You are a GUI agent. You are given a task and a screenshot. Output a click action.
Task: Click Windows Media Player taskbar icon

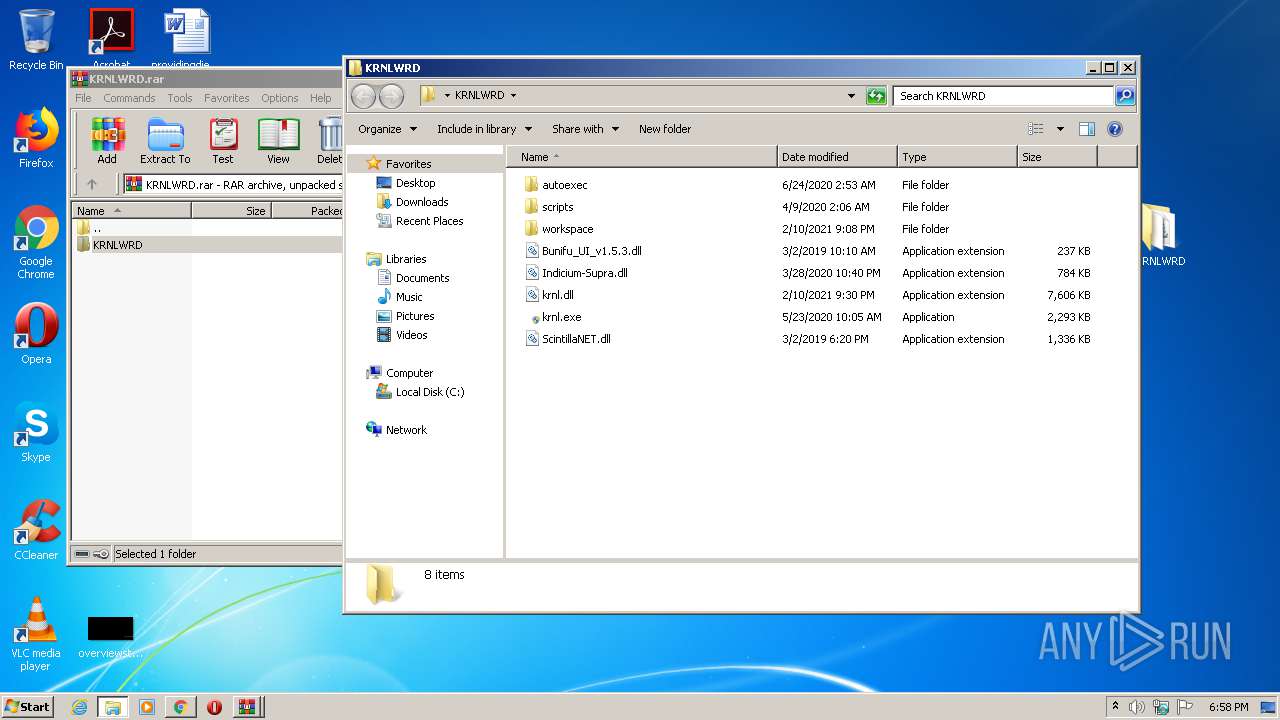point(147,707)
